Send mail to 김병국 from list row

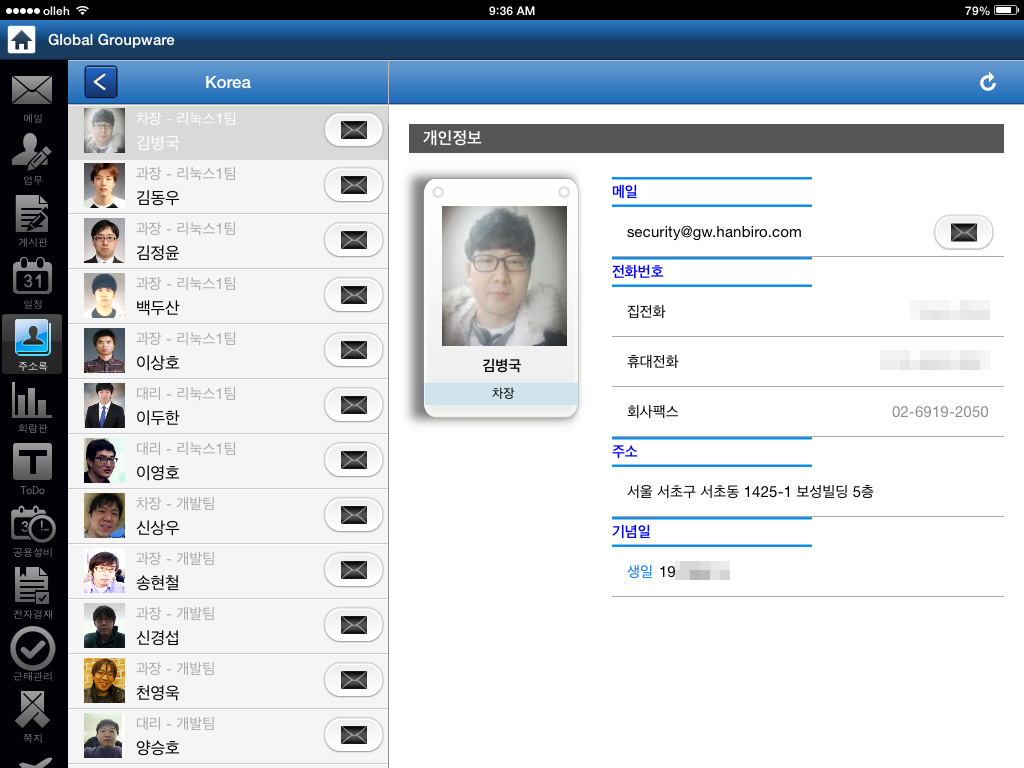point(353,130)
